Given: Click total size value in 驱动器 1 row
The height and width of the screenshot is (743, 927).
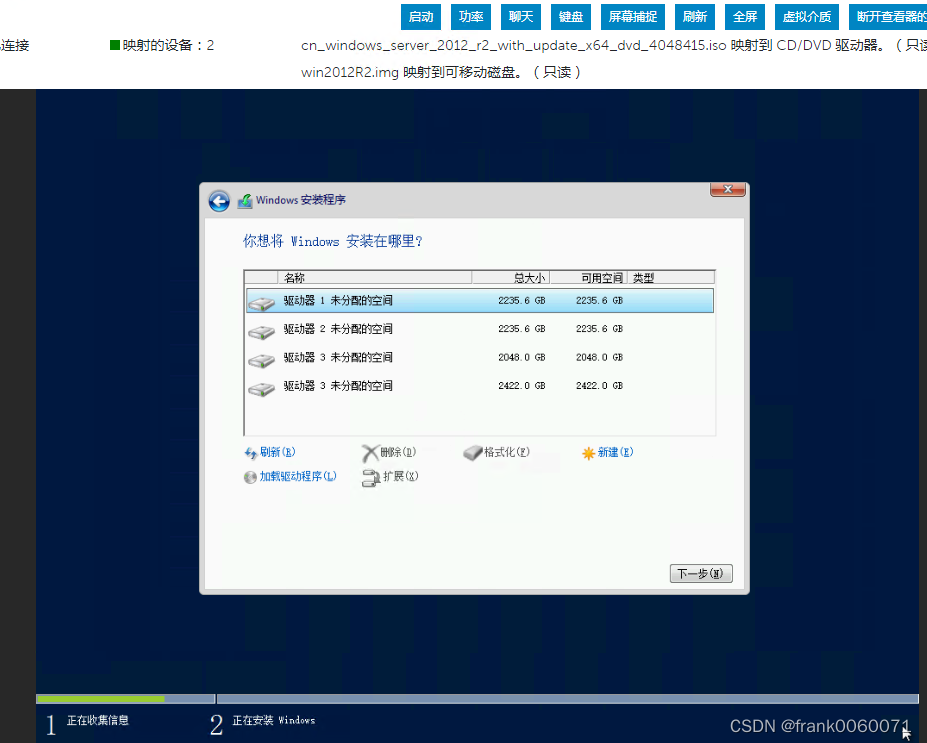Looking at the screenshot, I should (521, 301).
